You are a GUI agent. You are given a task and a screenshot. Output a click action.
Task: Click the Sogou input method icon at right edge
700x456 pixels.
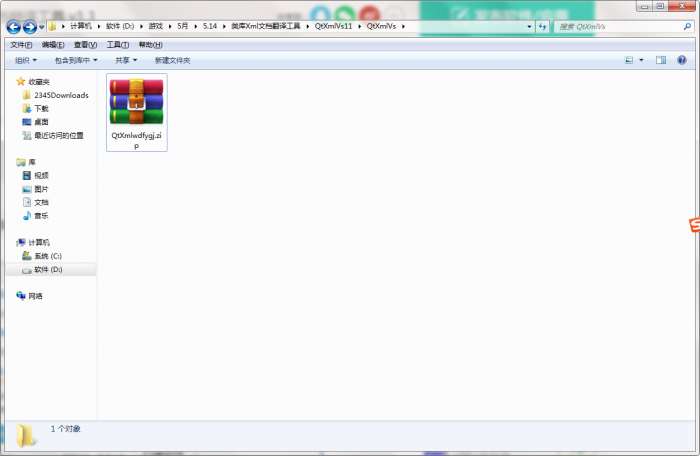(695, 225)
